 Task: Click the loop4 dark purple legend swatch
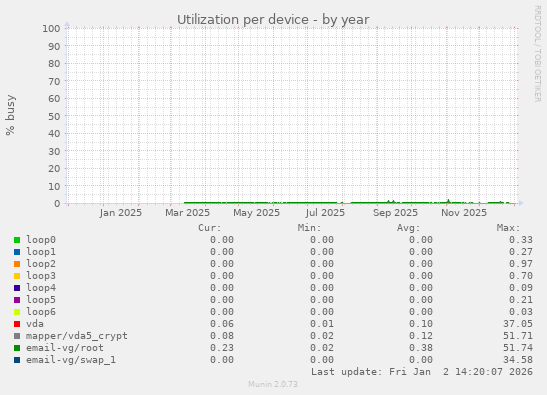(17, 288)
